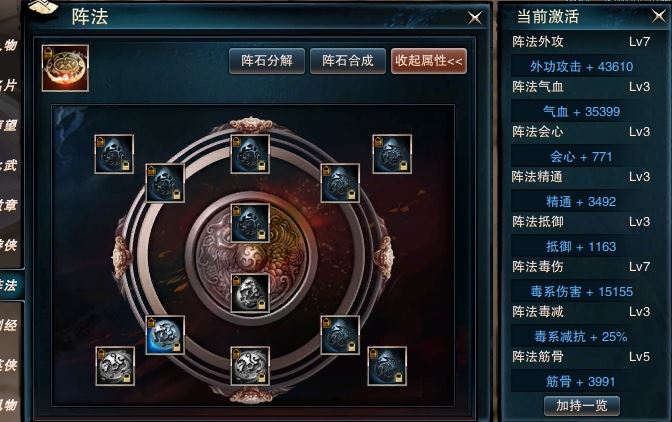Open the 武 tab in left sidebar

pos(10,165)
